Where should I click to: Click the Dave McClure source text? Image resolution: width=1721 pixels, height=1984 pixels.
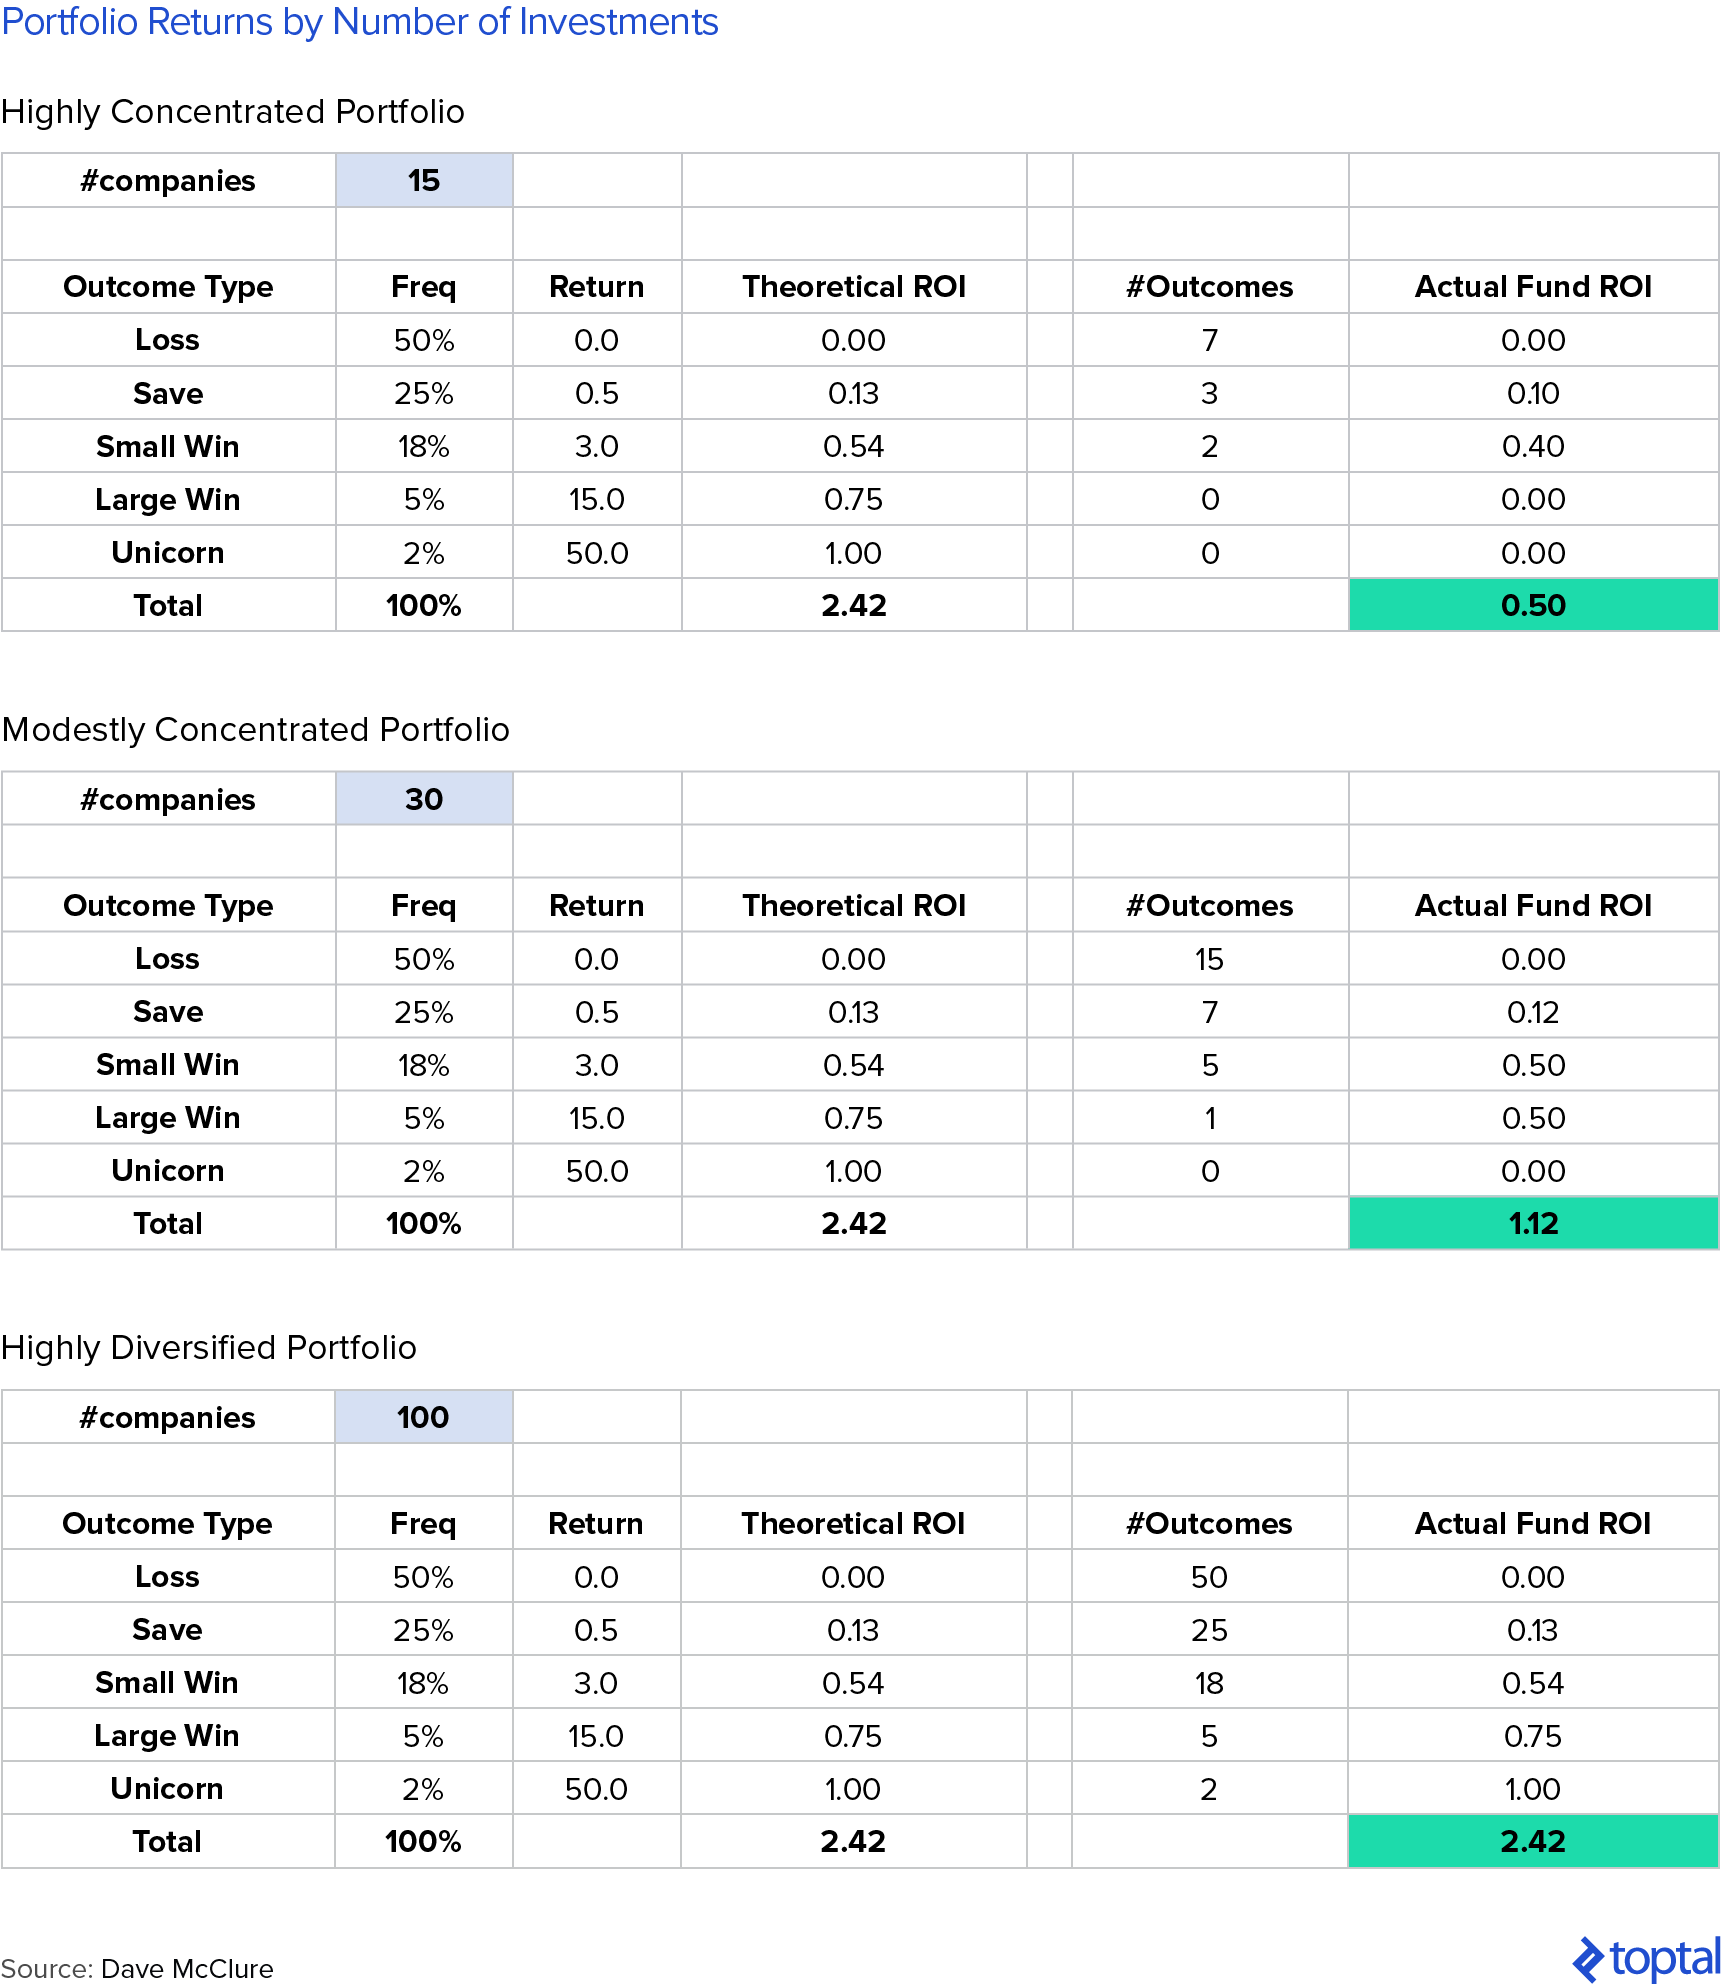coord(187,1968)
